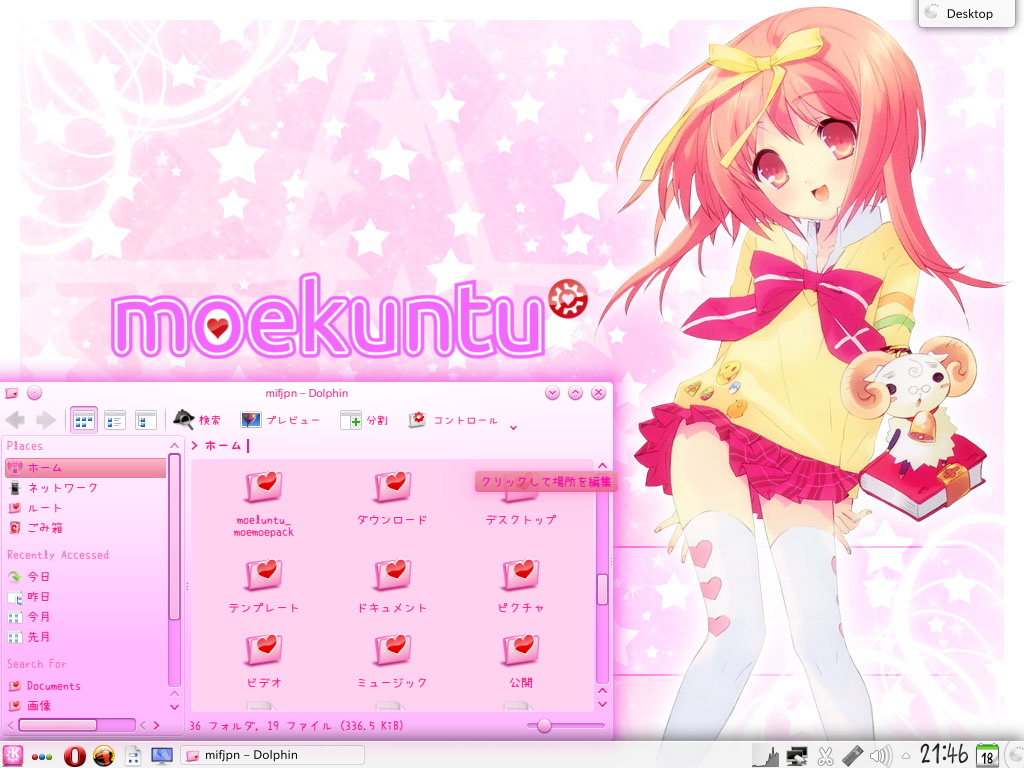Launch Opera from the taskbar

click(x=74, y=756)
